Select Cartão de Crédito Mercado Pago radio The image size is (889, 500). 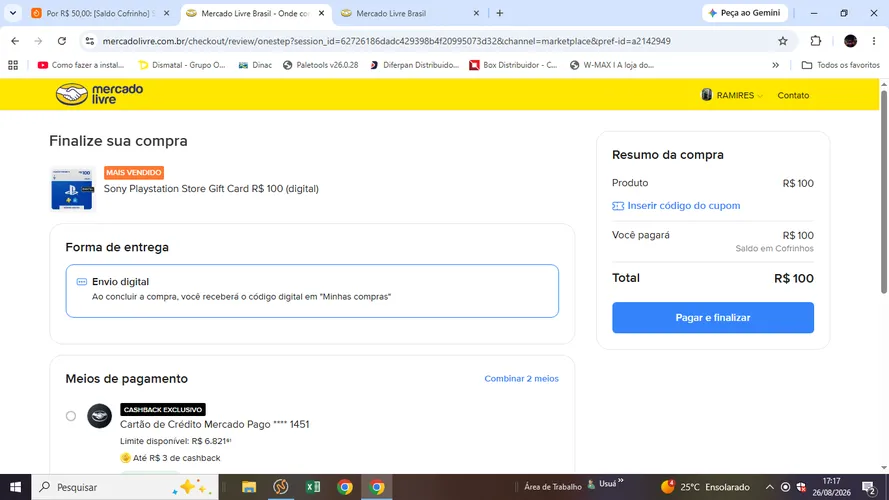coord(70,416)
